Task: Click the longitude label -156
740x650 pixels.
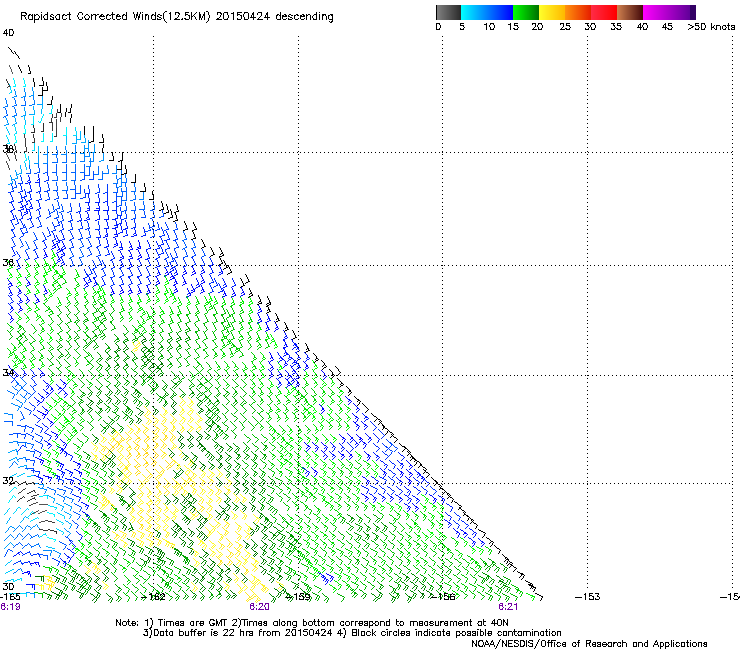Action: tap(443, 597)
